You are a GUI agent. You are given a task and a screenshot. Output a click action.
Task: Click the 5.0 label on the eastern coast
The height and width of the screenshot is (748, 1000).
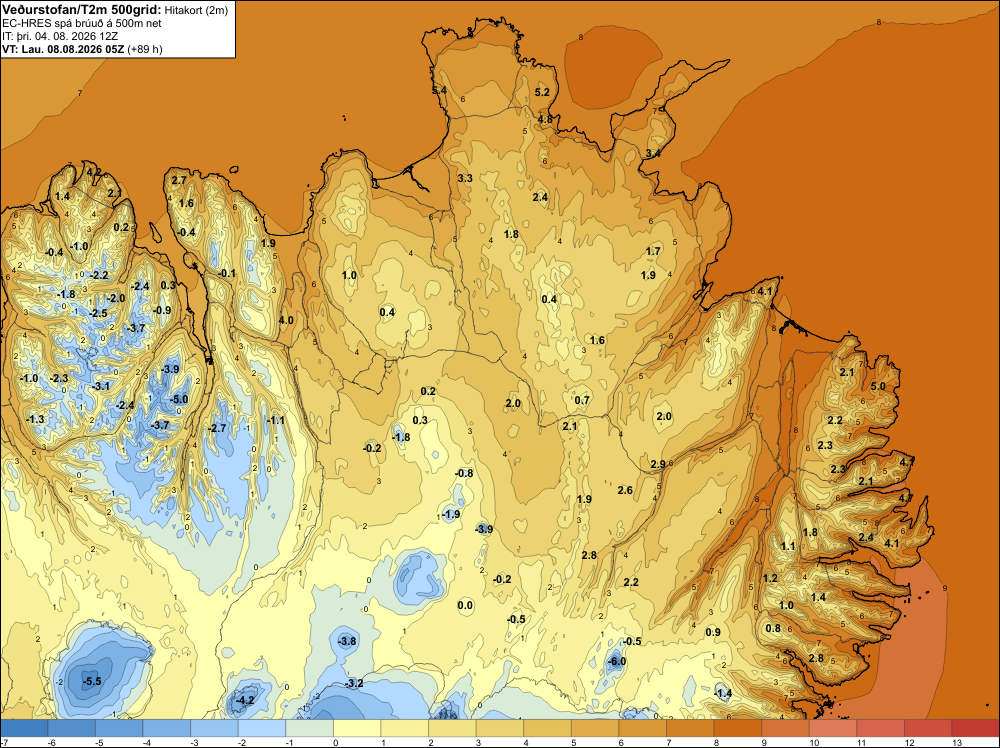878,386
